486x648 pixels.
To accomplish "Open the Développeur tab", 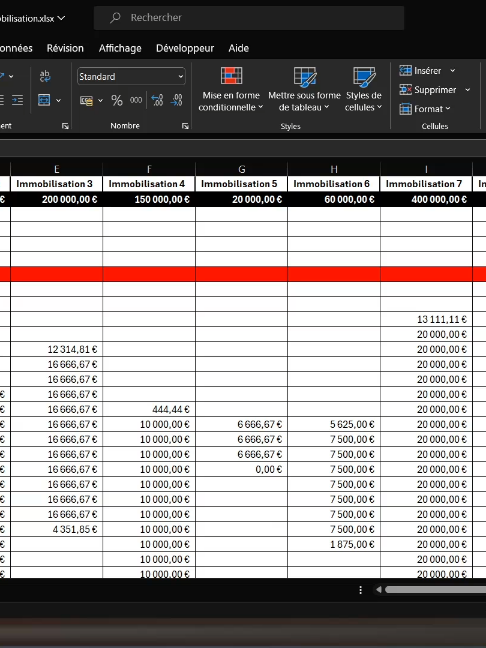I will tap(185, 48).
